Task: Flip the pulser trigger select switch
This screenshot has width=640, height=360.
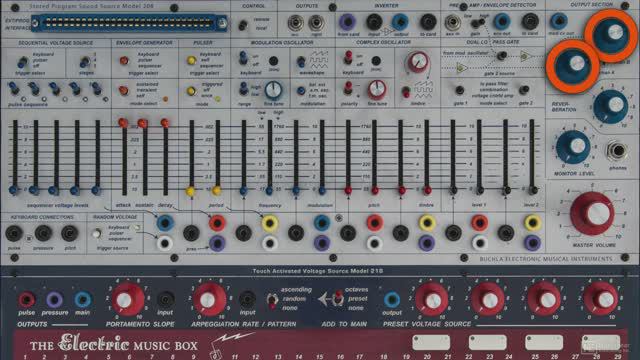Action: (x=191, y=61)
